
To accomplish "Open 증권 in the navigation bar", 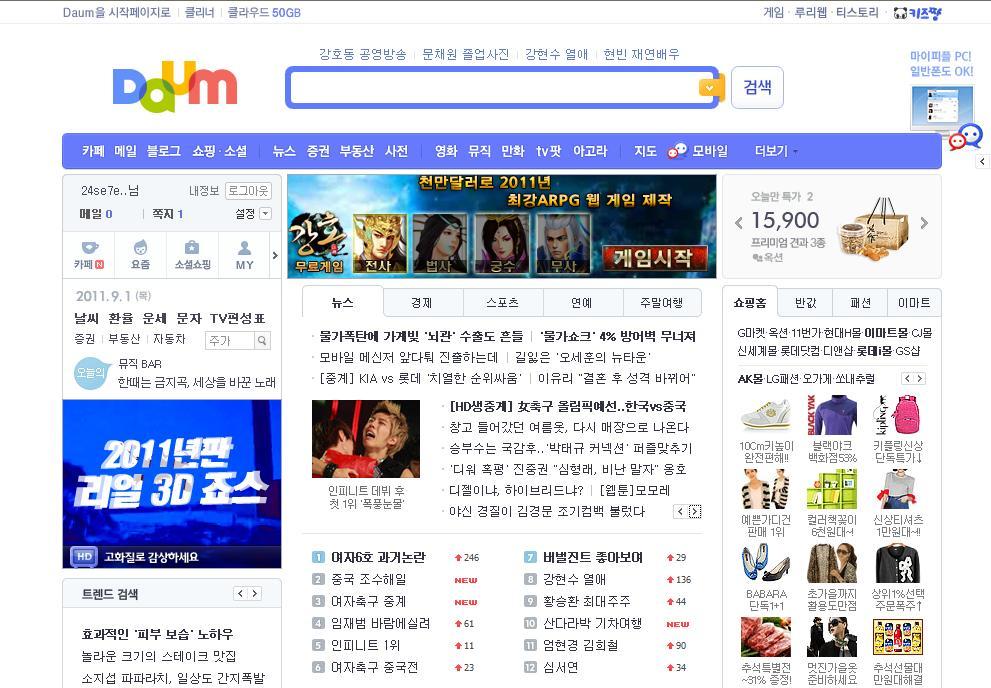I will pyautogui.click(x=318, y=151).
